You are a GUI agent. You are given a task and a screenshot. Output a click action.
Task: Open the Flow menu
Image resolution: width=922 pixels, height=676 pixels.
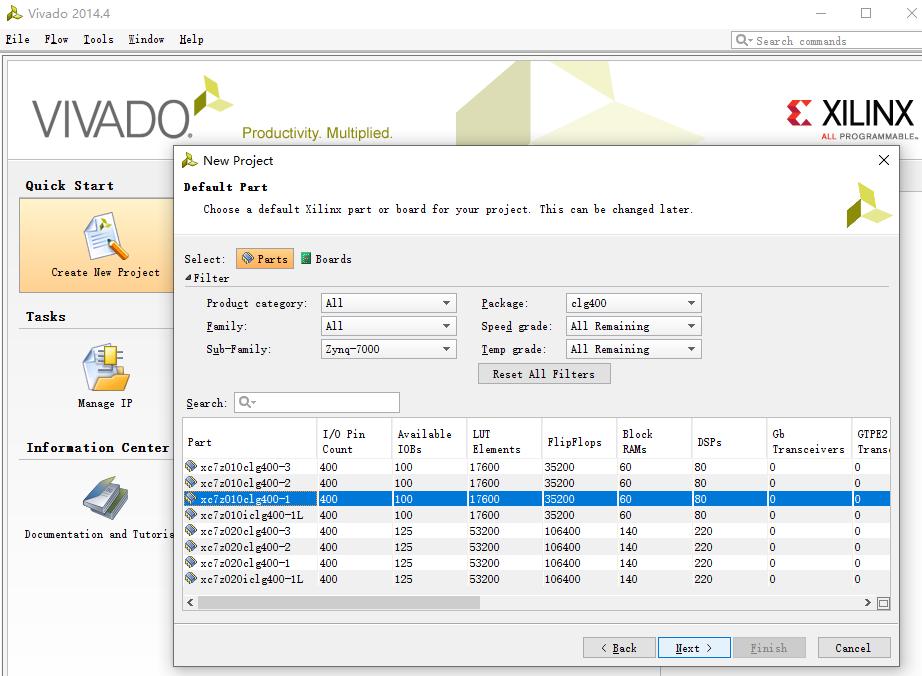tap(56, 40)
